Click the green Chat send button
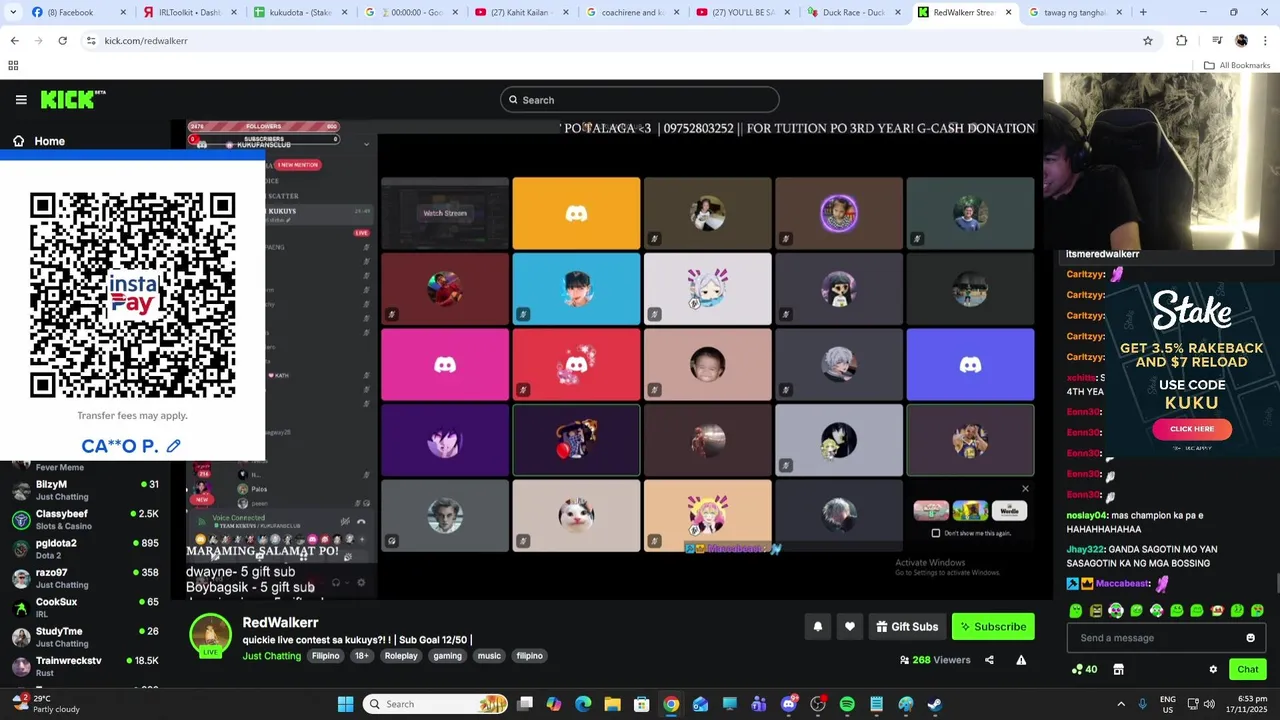 coord(1248,670)
